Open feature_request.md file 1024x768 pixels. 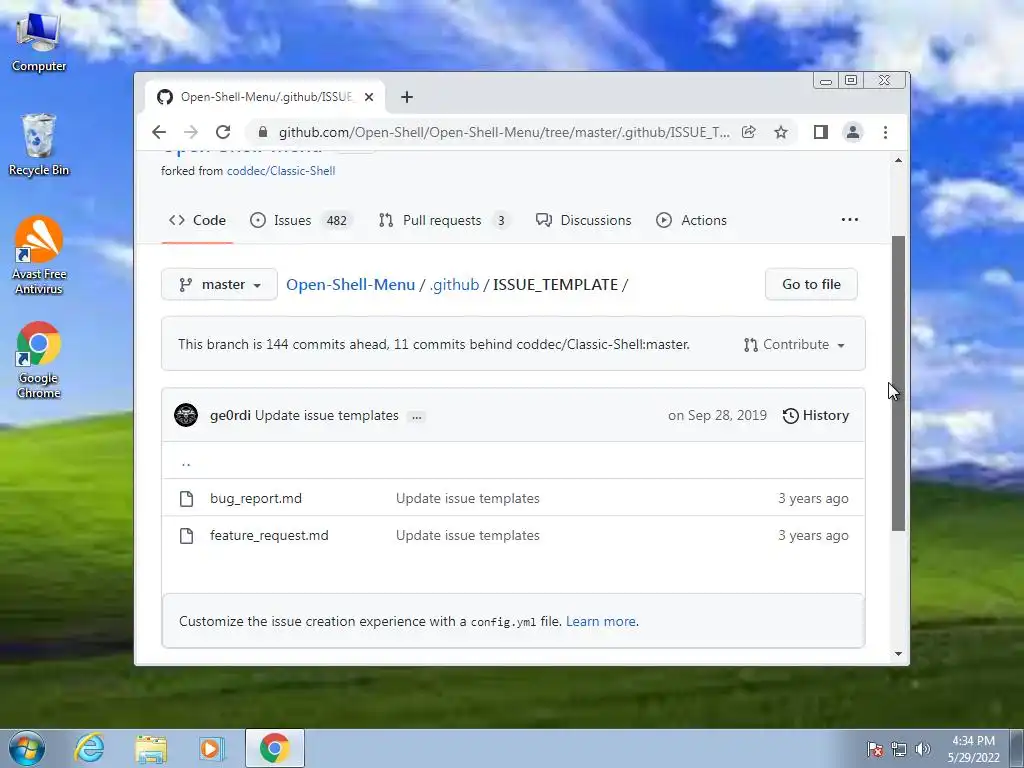(x=269, y=536)
